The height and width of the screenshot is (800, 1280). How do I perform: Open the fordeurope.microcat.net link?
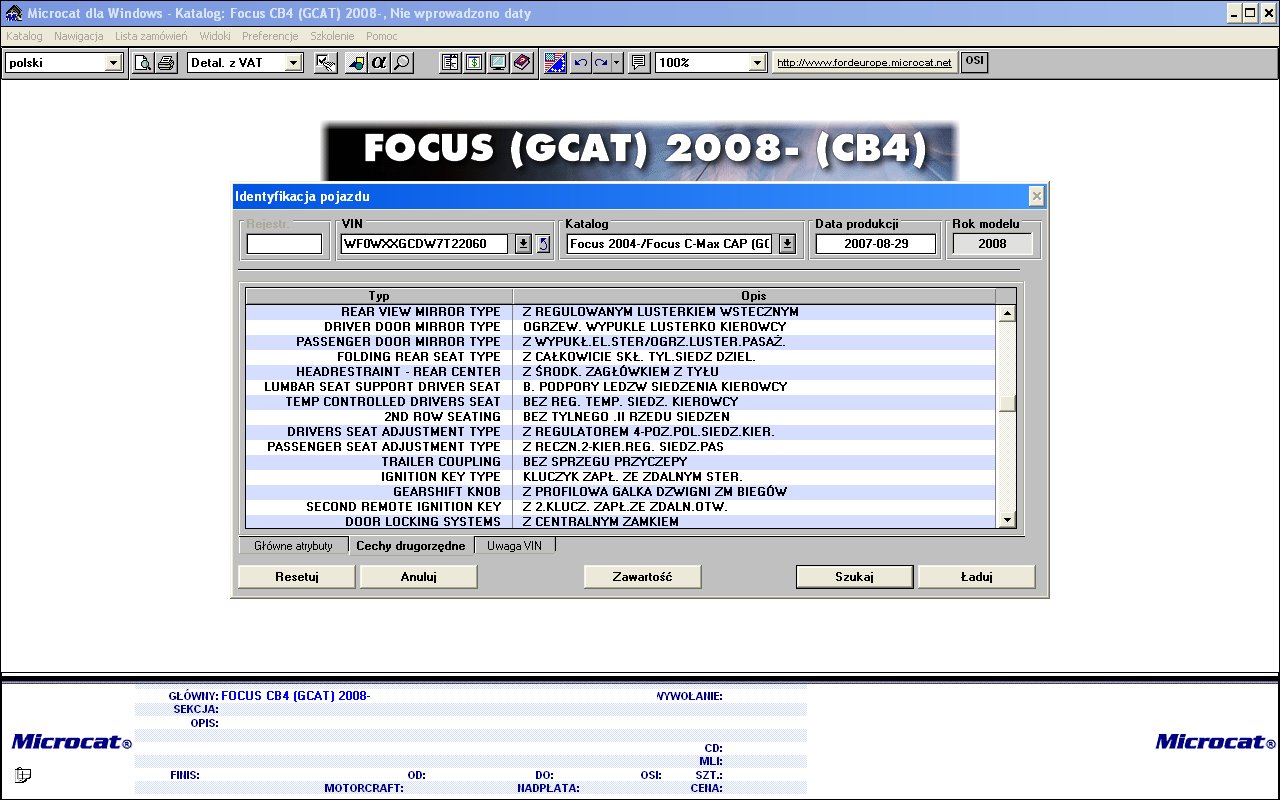click(864, 62)
